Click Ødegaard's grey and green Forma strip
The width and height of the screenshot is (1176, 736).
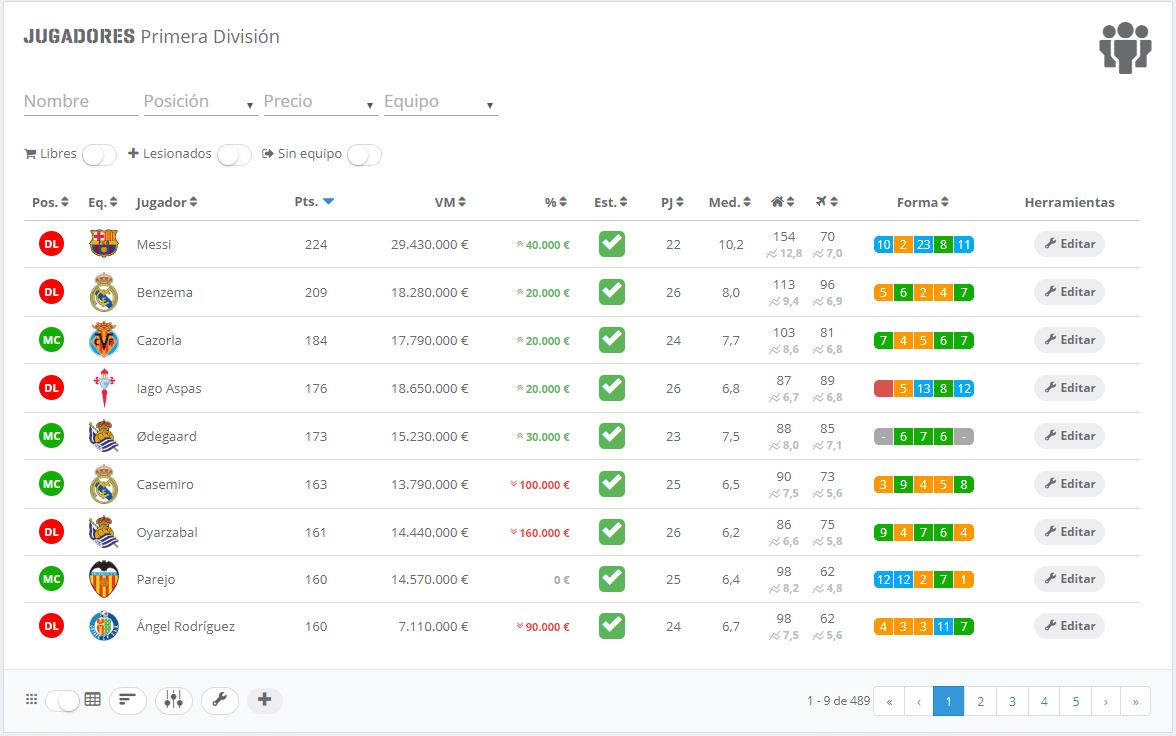[924, 437]
